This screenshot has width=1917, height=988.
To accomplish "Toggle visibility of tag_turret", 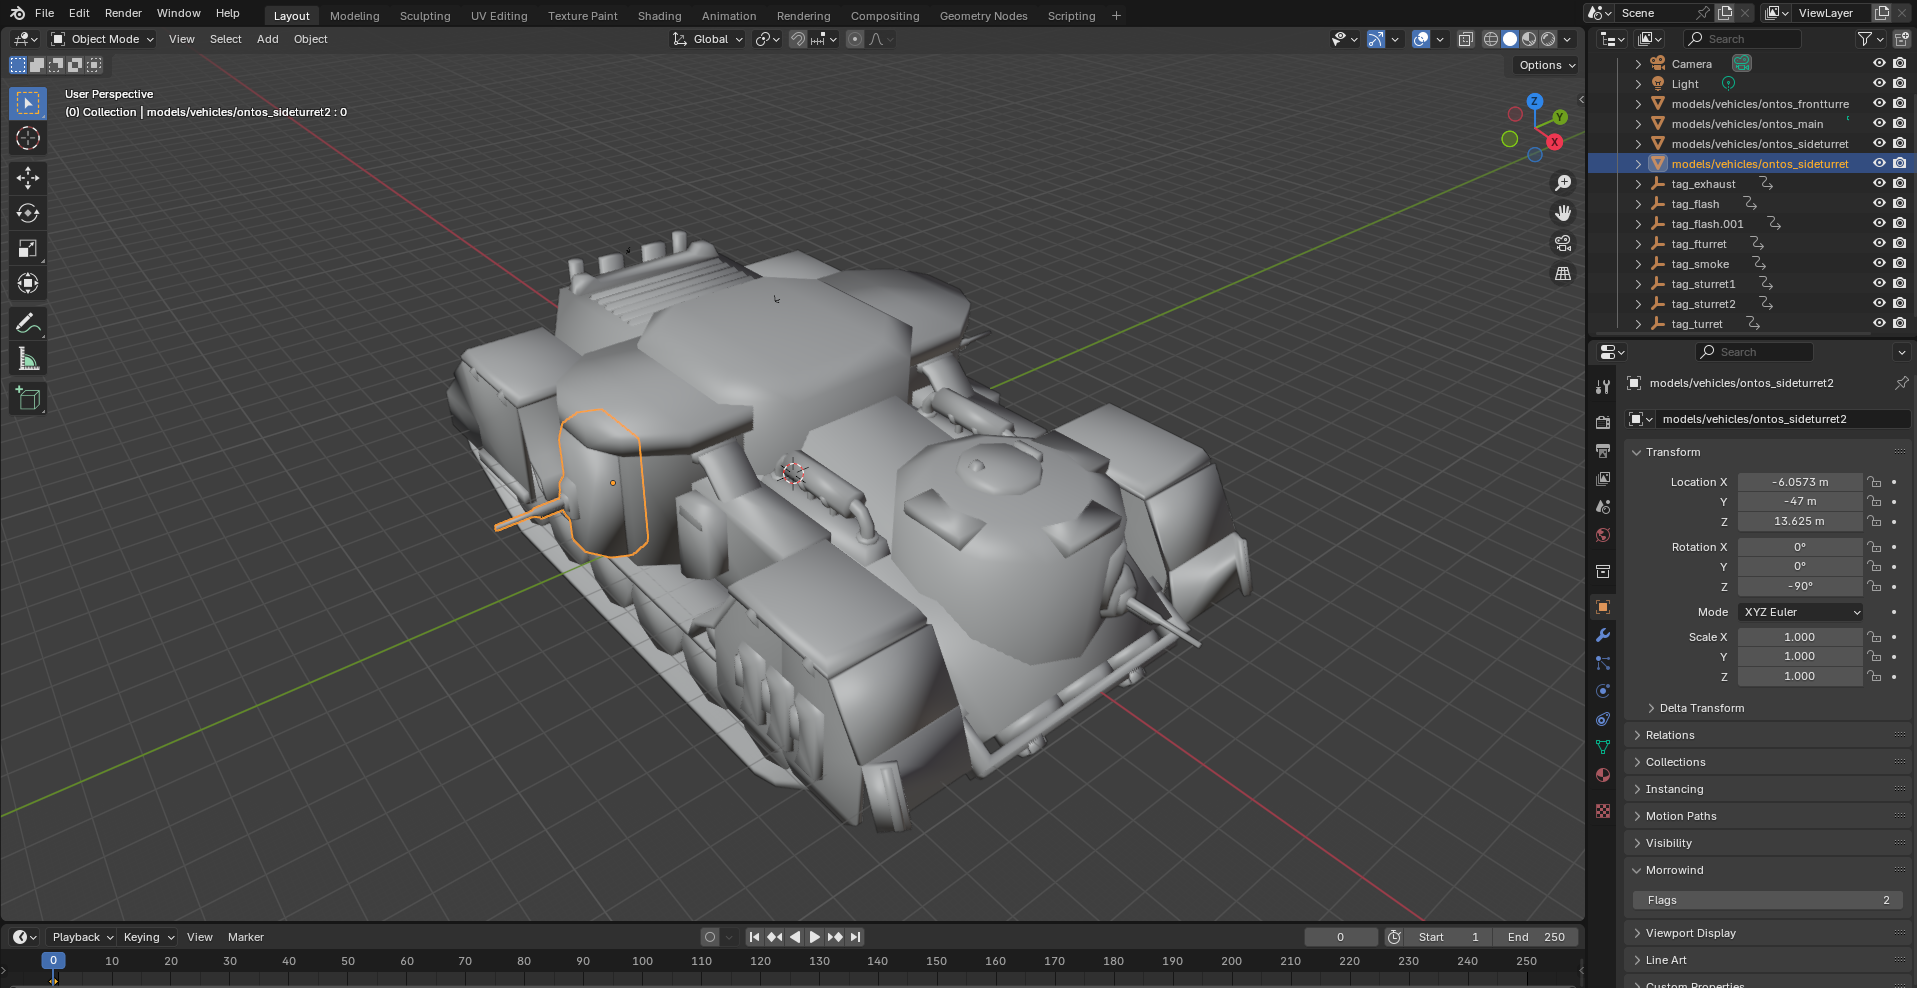I will pyautogui.click(x=1879, y=323).
